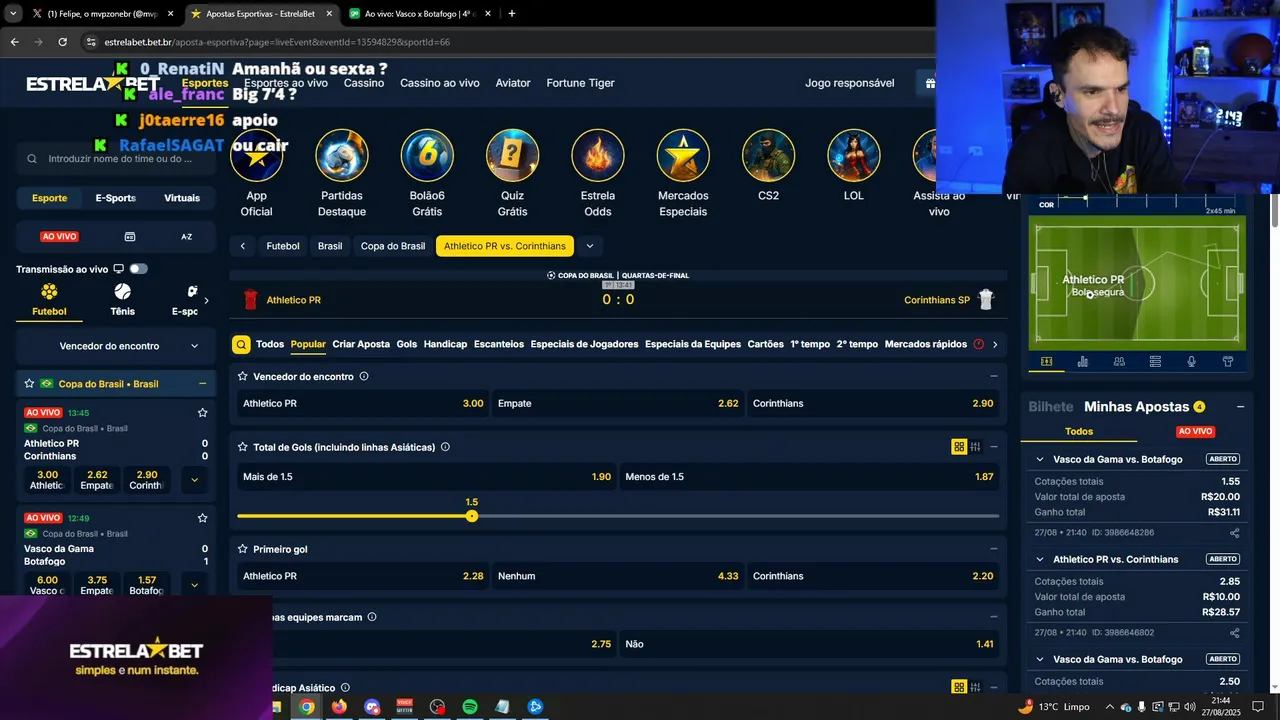
Task: Filter my bets by AO VIVO tab
Action: click(1195, 431)
